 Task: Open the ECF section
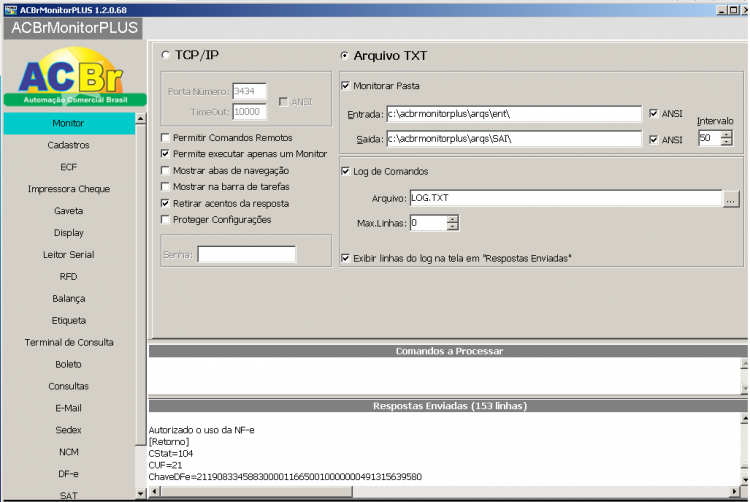click(x=69, y=167)
